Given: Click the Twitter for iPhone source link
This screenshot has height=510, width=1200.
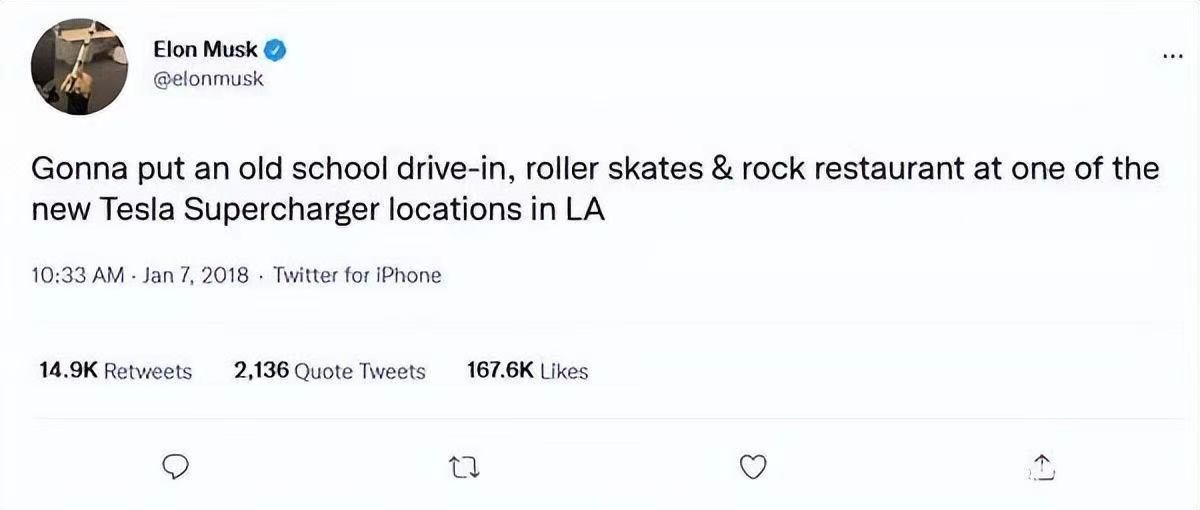Looking at the screenshot, I should click(x=357, y=275).
